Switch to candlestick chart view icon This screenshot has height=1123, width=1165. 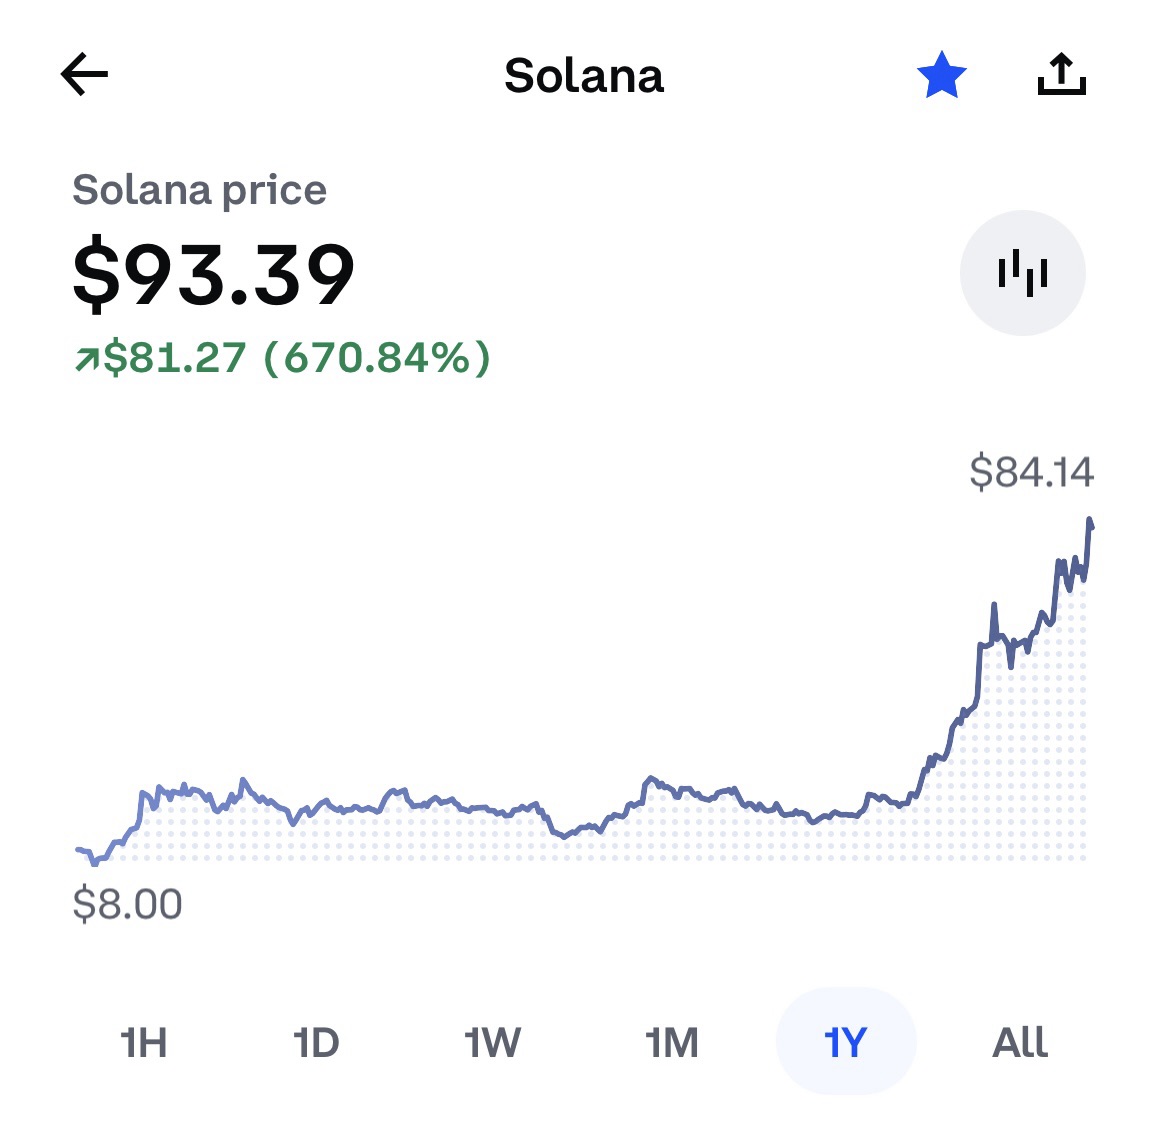point(1022,271)
